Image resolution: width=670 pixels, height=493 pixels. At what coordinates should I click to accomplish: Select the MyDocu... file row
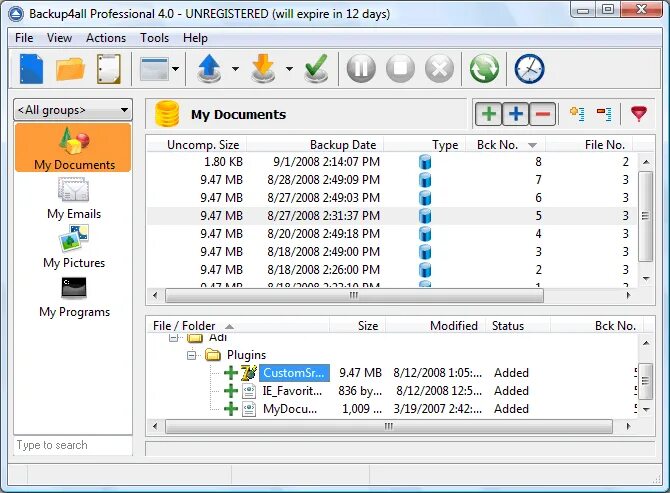(391, 409)
